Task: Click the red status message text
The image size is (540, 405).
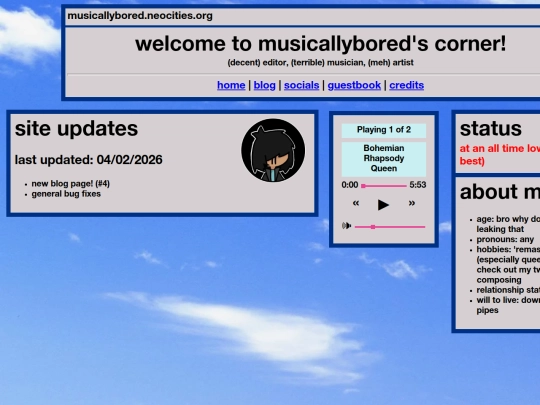Action: pos(499,155)
